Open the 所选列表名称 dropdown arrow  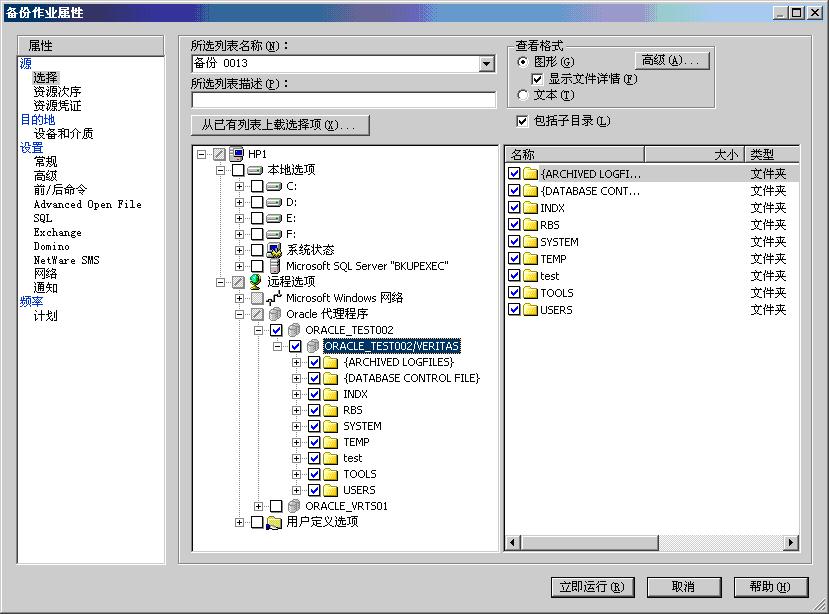pos(487,64)
